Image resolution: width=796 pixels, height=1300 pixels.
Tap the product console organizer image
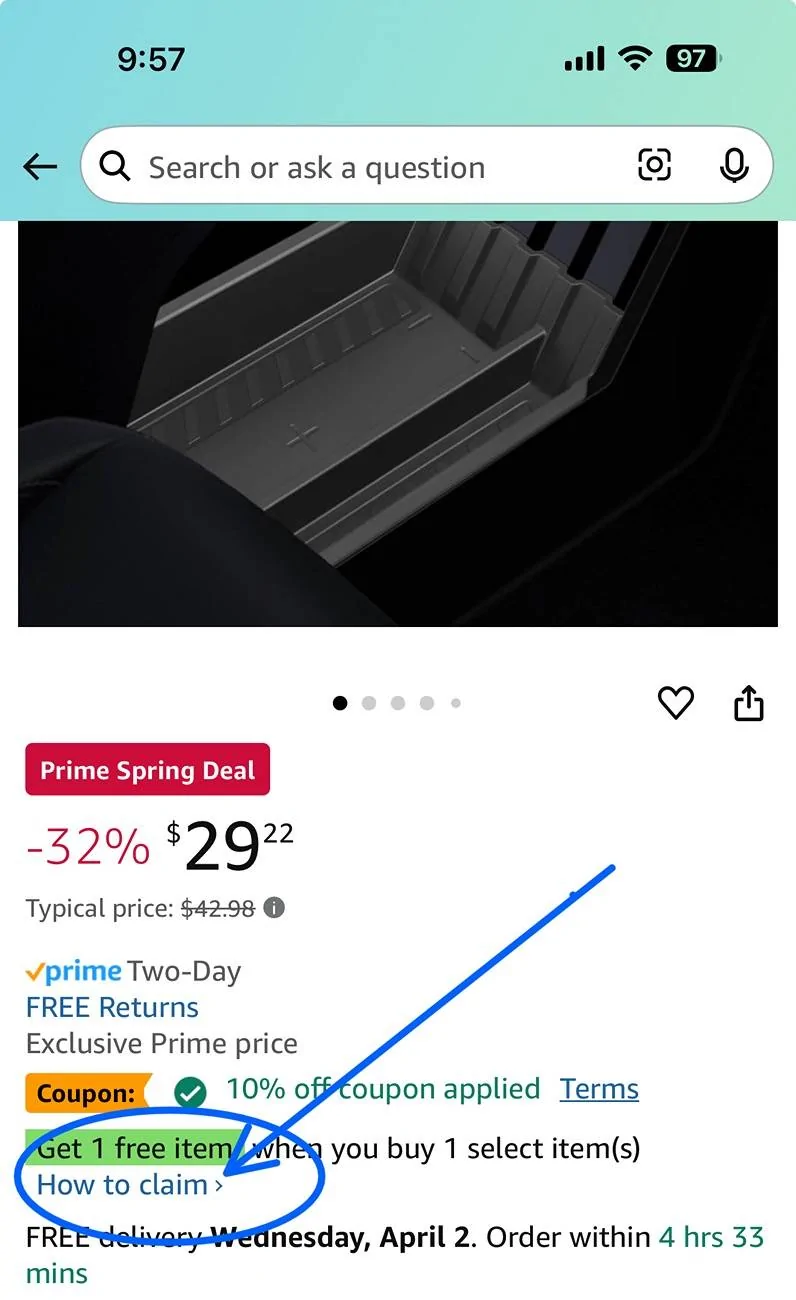point(398,424)
